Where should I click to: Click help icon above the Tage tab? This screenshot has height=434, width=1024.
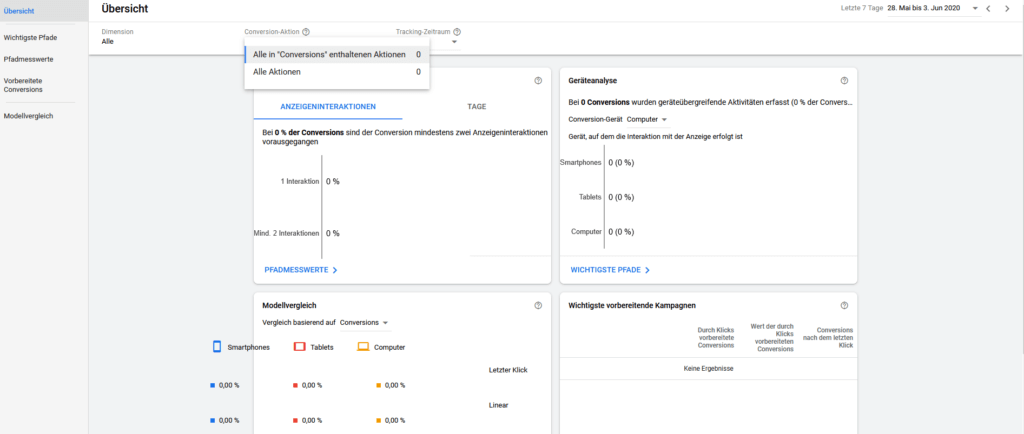538,81
